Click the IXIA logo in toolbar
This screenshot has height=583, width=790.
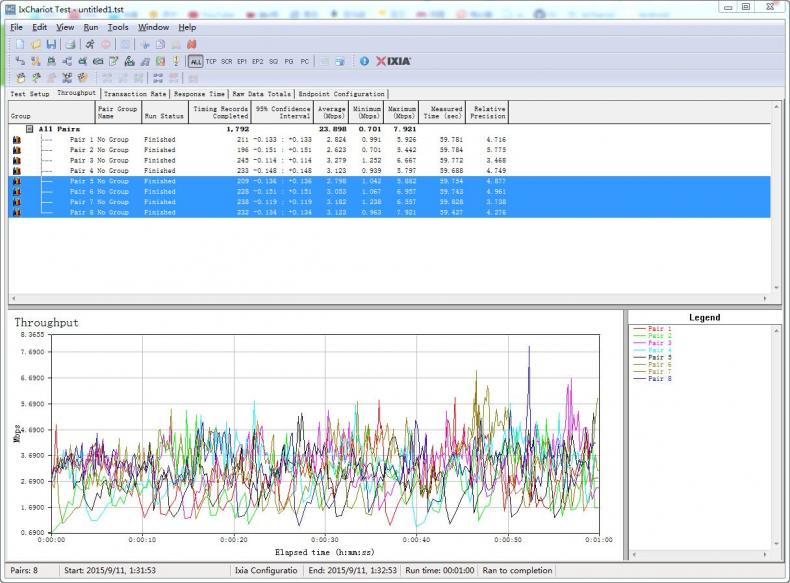coord(393,61)
